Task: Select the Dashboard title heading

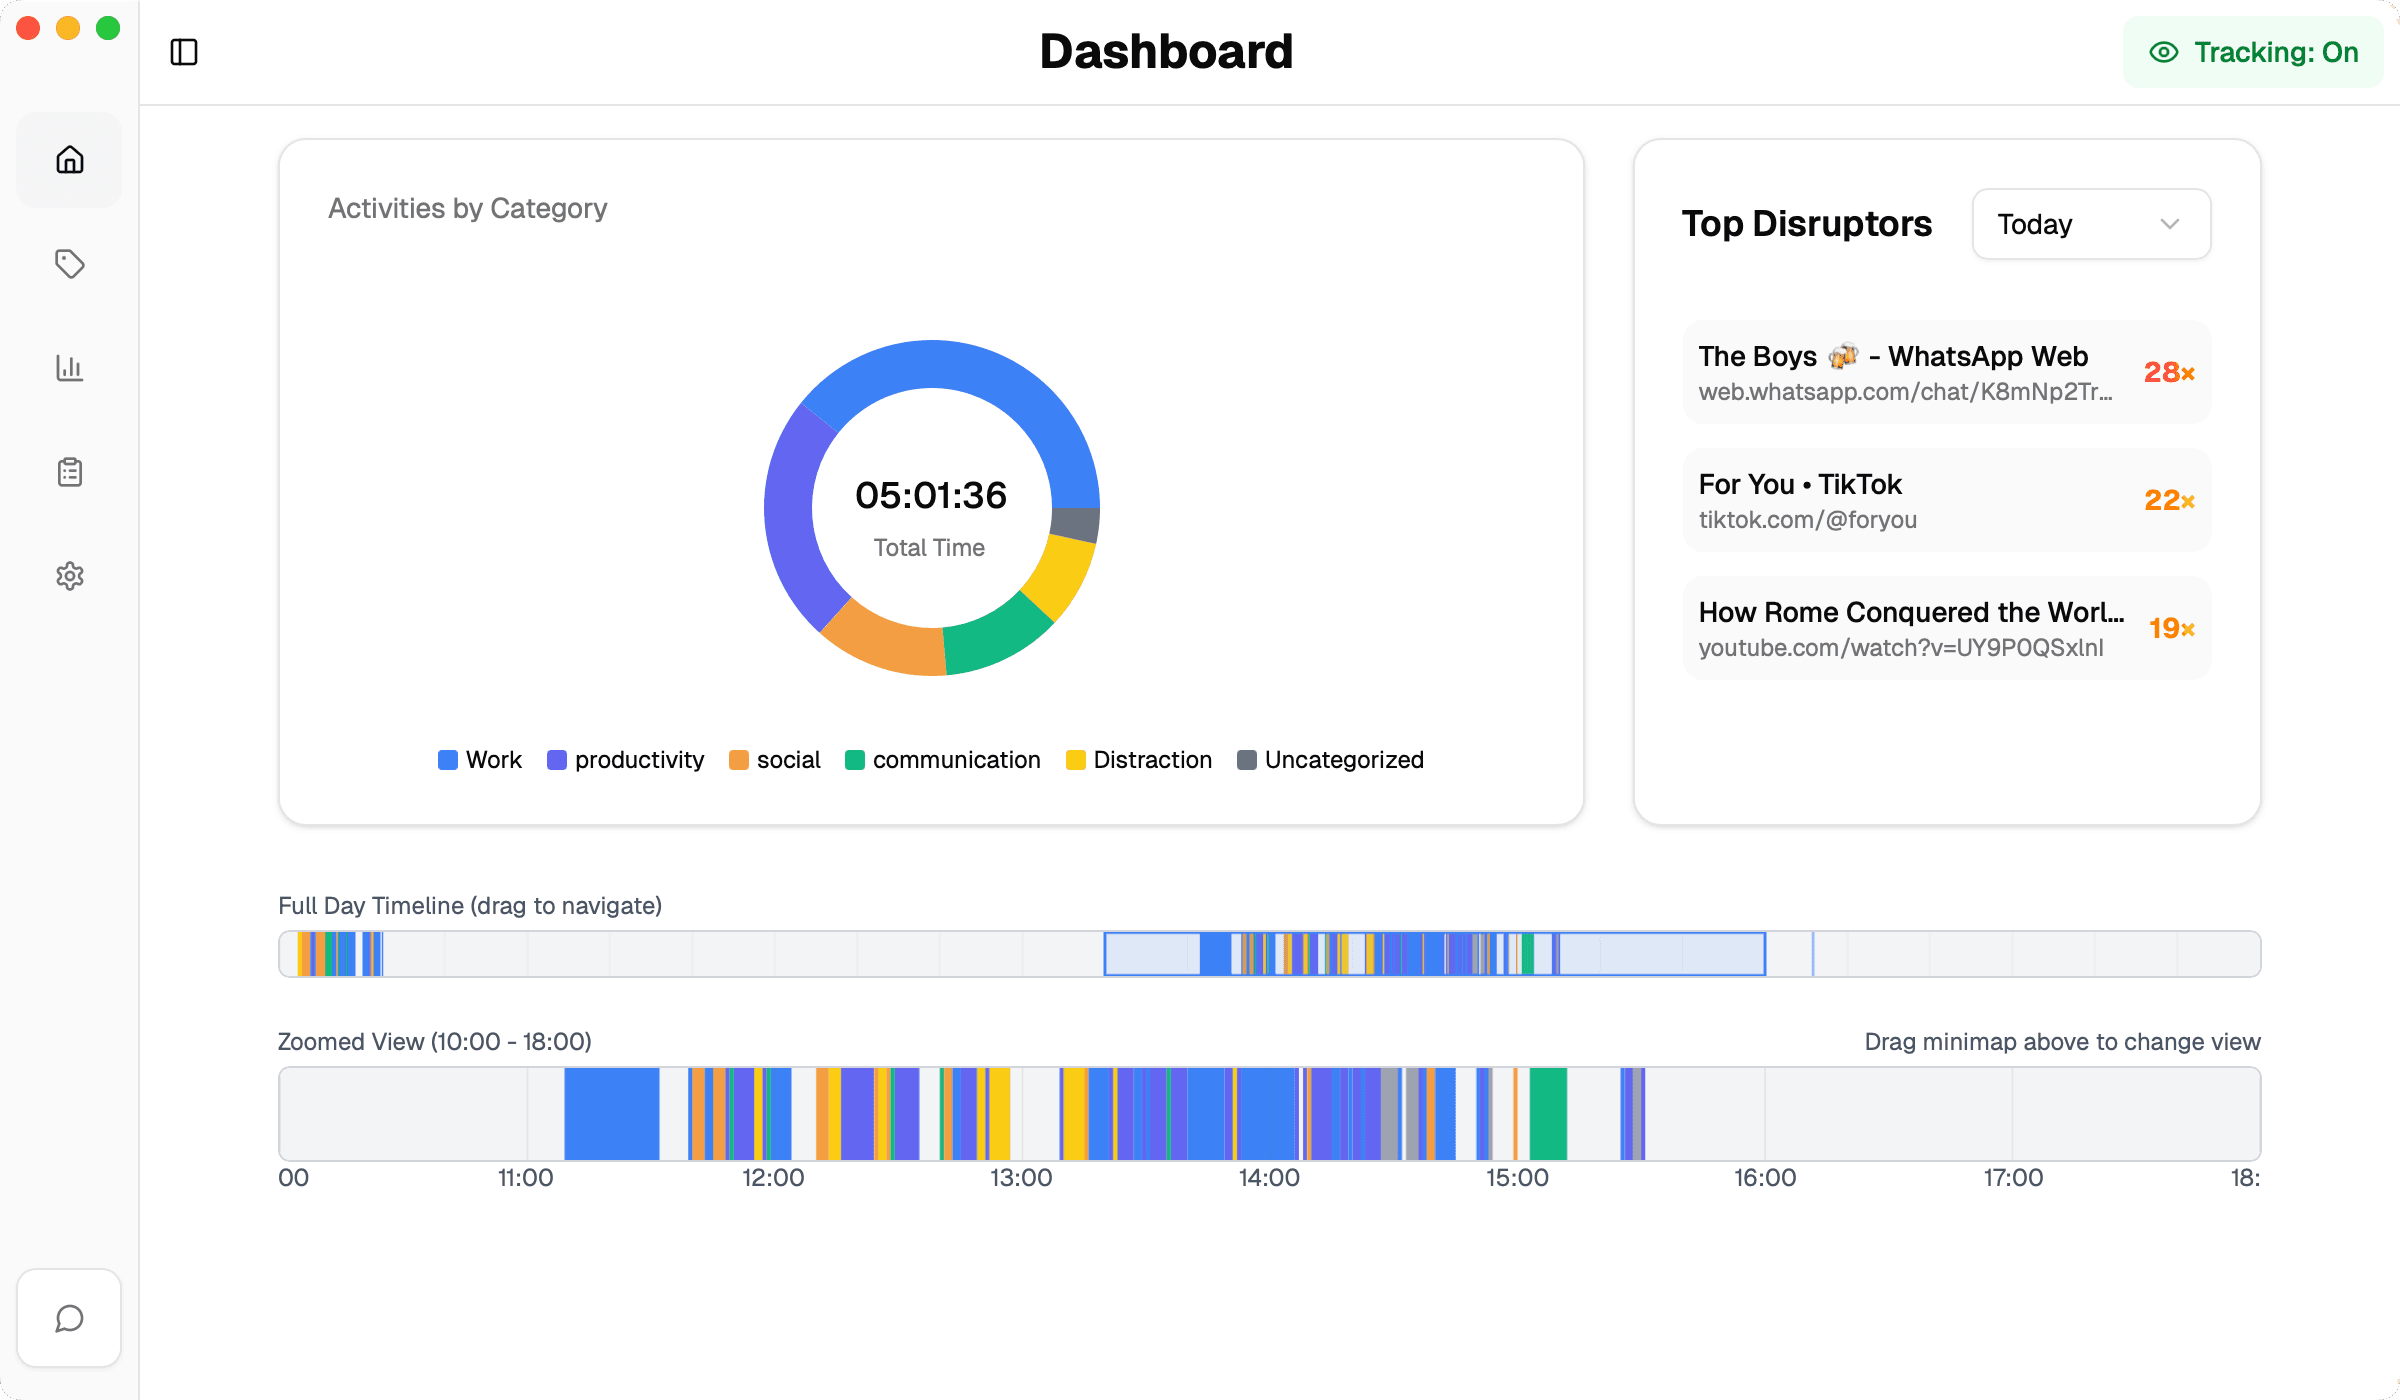Action: click(1167, 51)
